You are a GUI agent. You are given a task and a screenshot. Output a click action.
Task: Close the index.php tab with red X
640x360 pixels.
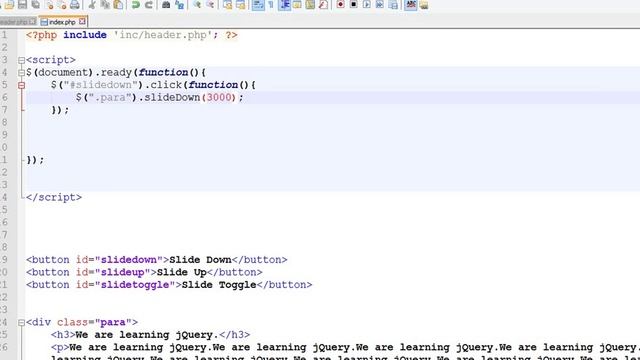[x=82, y=21]
